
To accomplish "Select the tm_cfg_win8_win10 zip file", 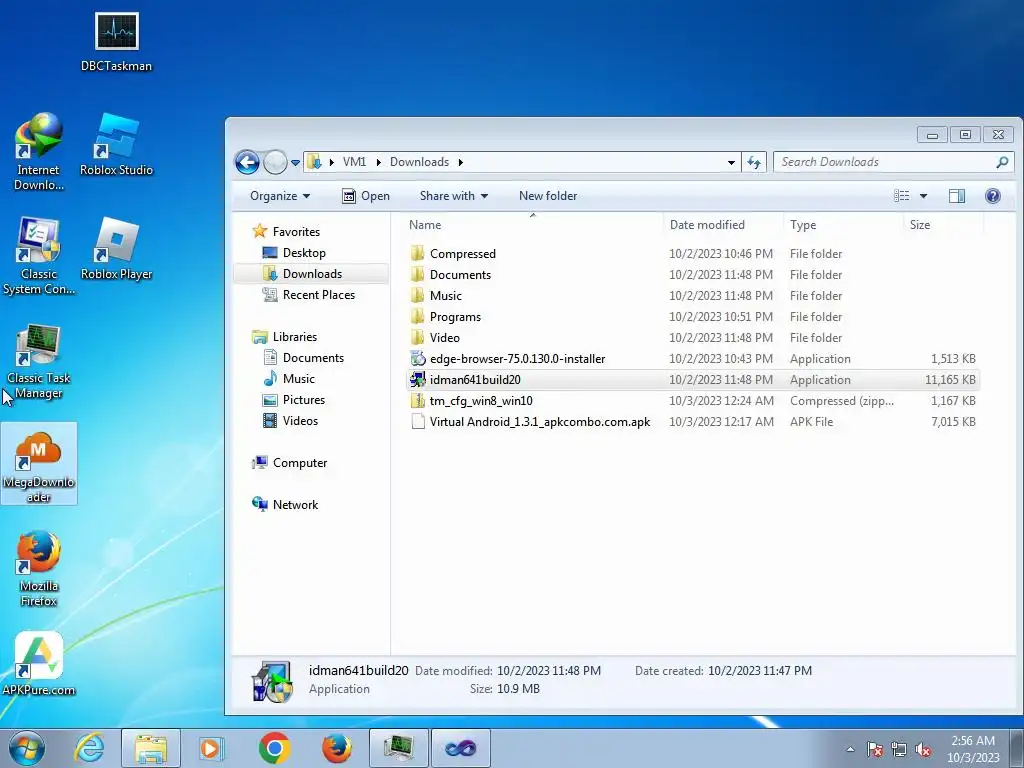I will click(692, 400).
